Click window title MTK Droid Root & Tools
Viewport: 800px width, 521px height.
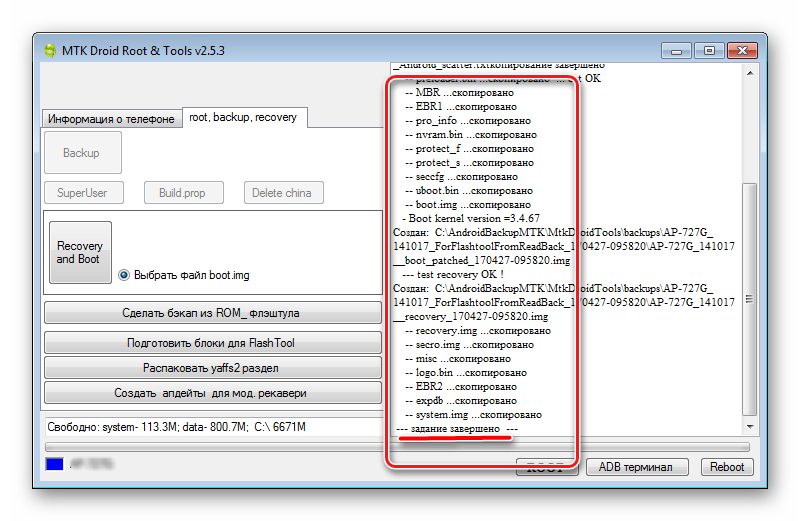click(143, 51)
